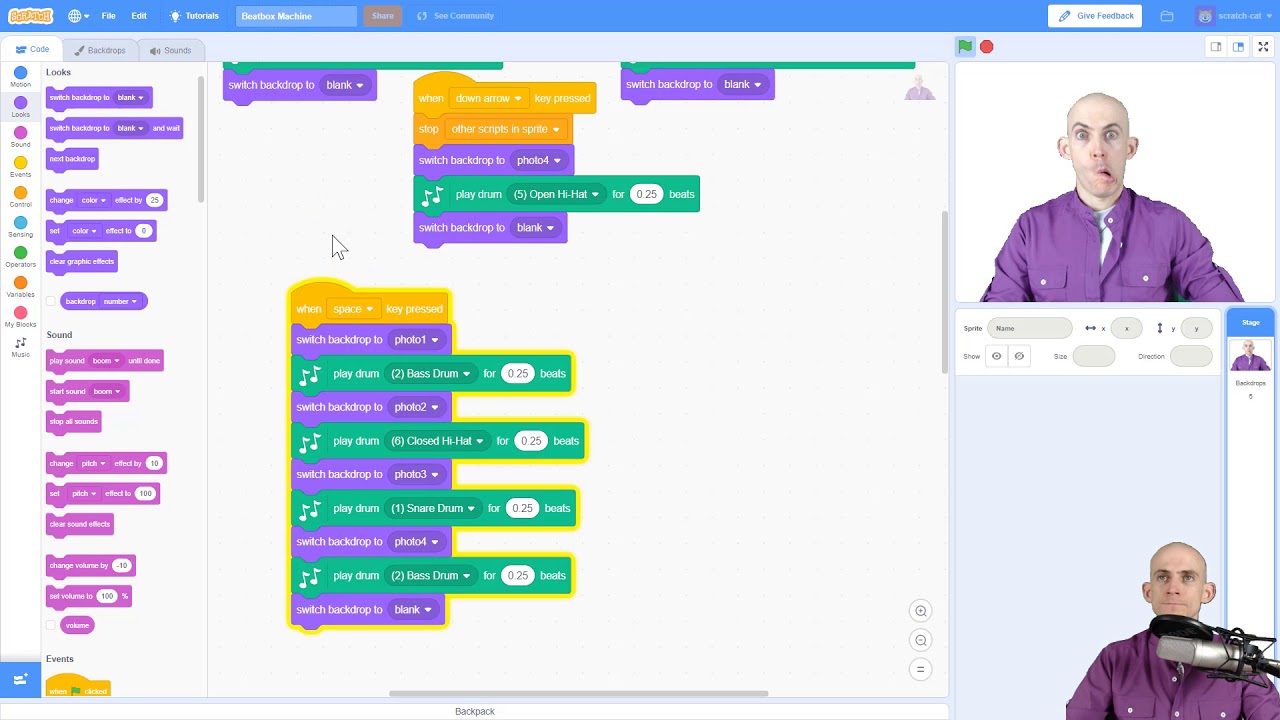
Task: Show sprite using the eye icon
Action: [x=996, y=356]
